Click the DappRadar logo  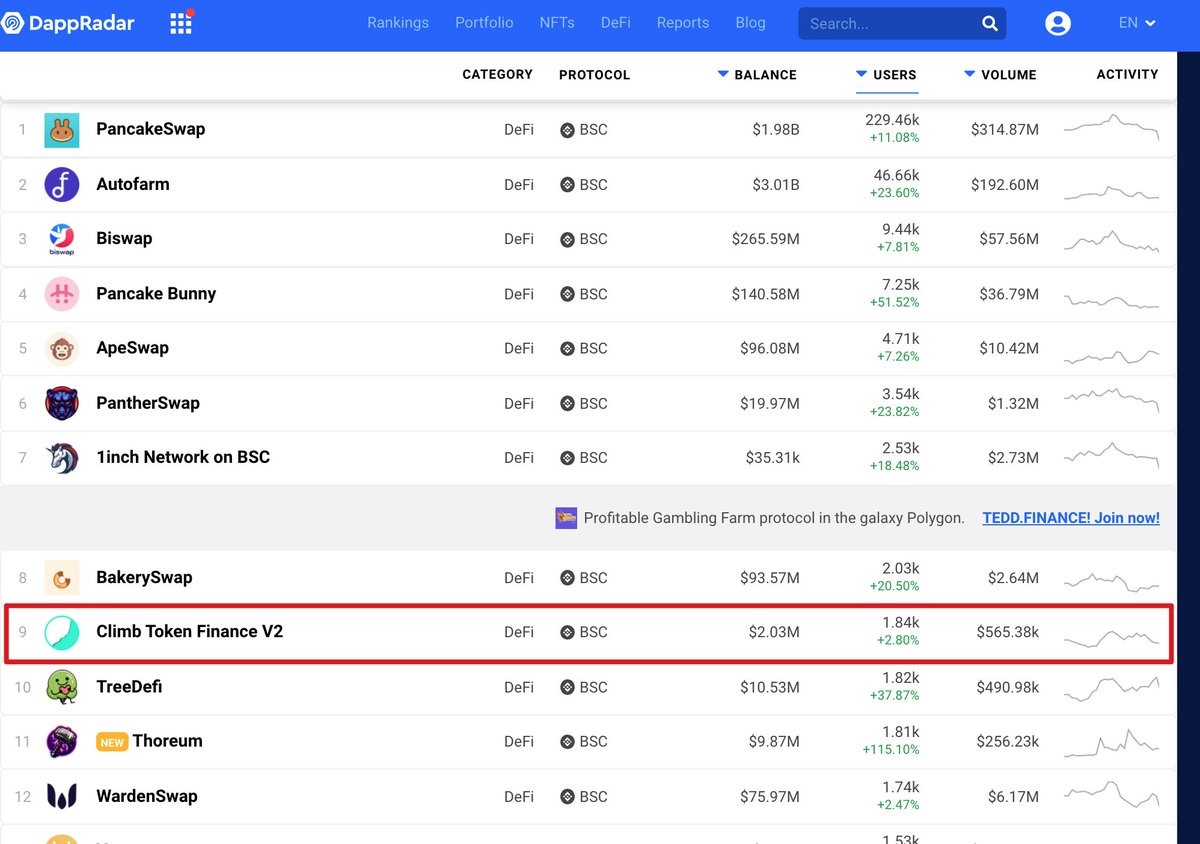pyautogui.click(x=67, y=23)
